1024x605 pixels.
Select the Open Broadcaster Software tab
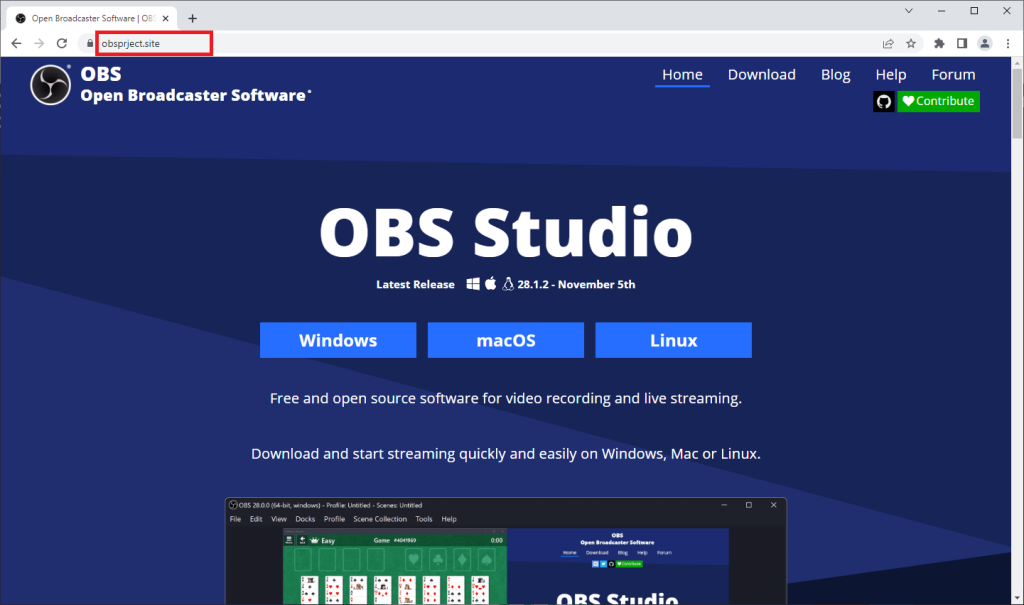click(x=91, y=18)
